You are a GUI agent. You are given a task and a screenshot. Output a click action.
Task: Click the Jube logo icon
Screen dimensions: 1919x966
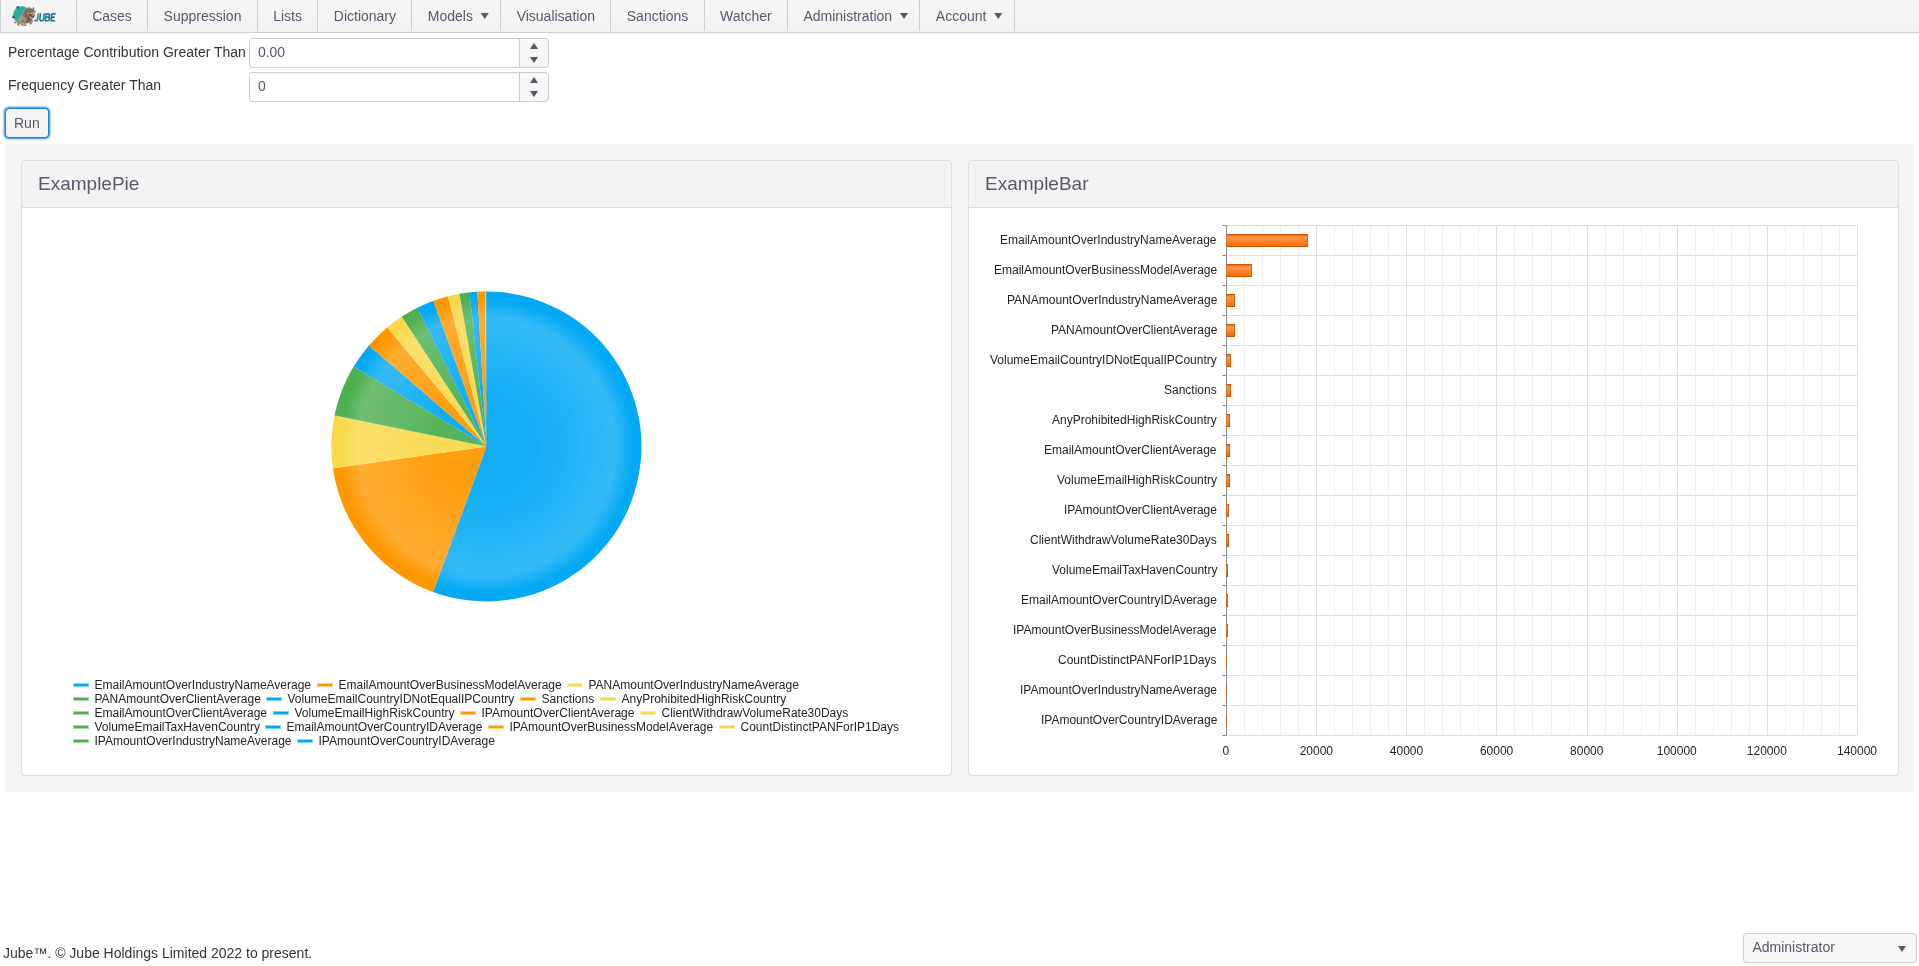tap(34, 16)
